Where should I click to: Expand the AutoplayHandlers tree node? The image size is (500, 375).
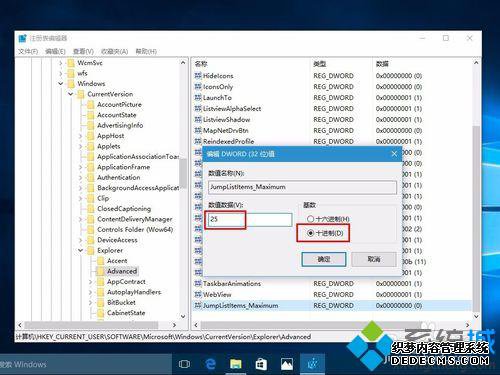pyautogui.click(x=90, y=292)
